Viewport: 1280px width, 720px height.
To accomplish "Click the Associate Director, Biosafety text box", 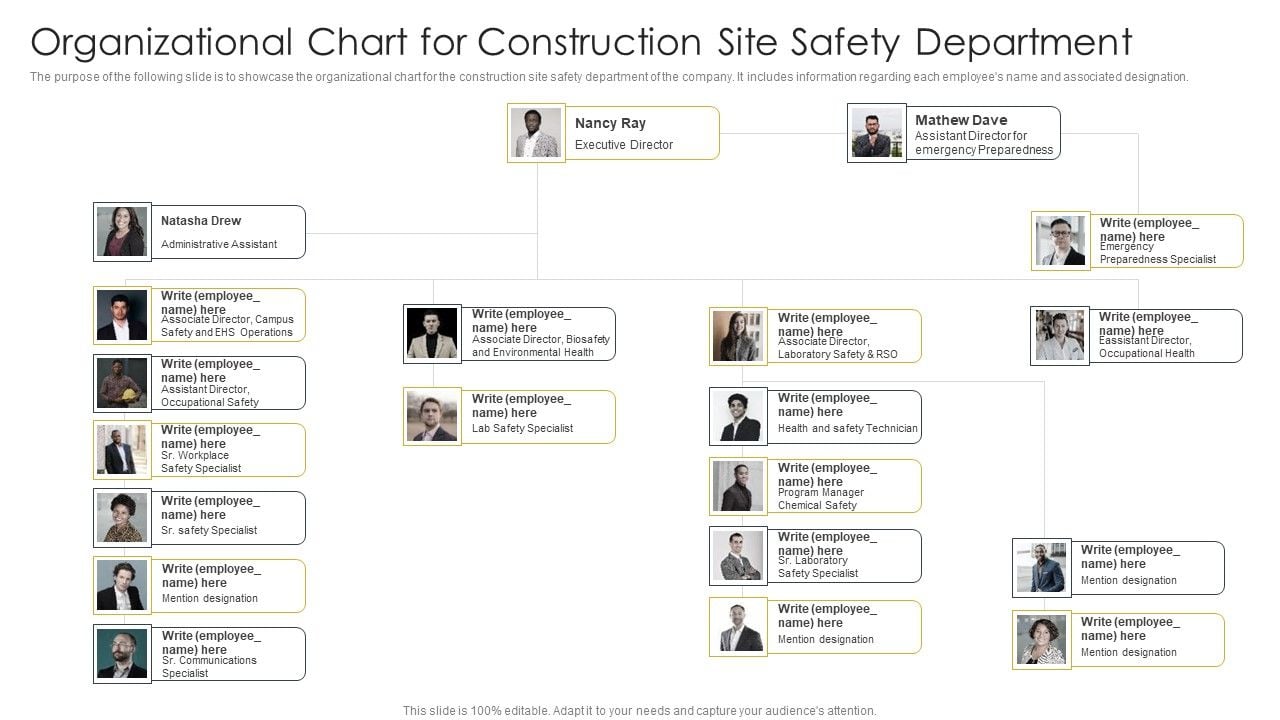I will tap(540, 334).
